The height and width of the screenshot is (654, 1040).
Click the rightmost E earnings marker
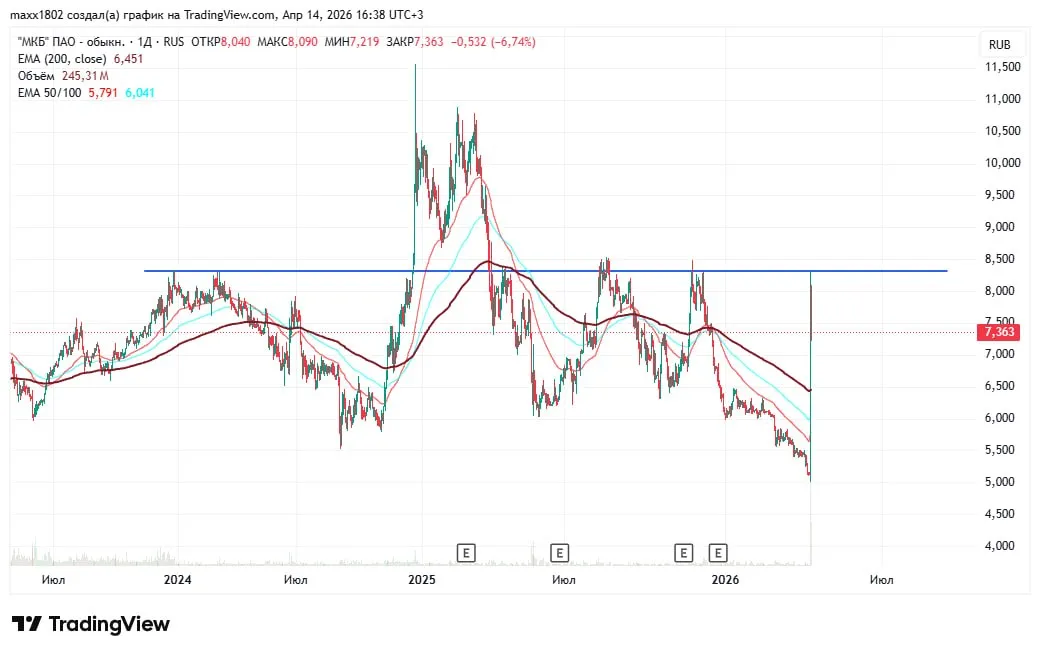[718, 551]
